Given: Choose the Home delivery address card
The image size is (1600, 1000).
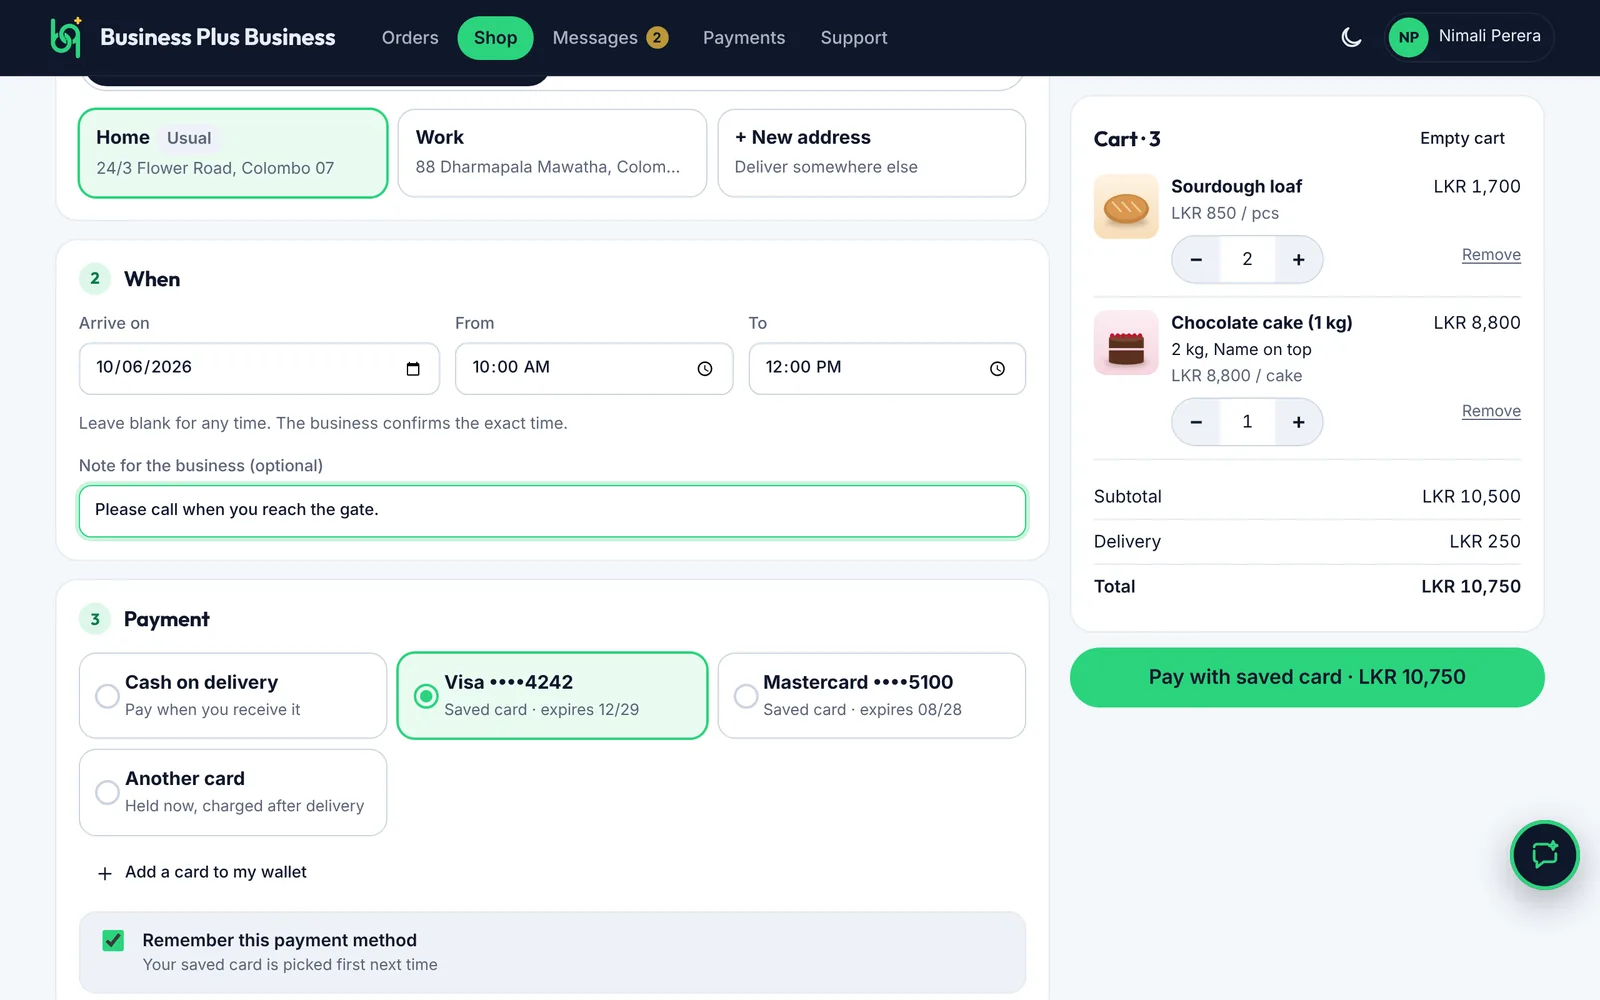Looking at the screenshot, I should pos(233,153).
